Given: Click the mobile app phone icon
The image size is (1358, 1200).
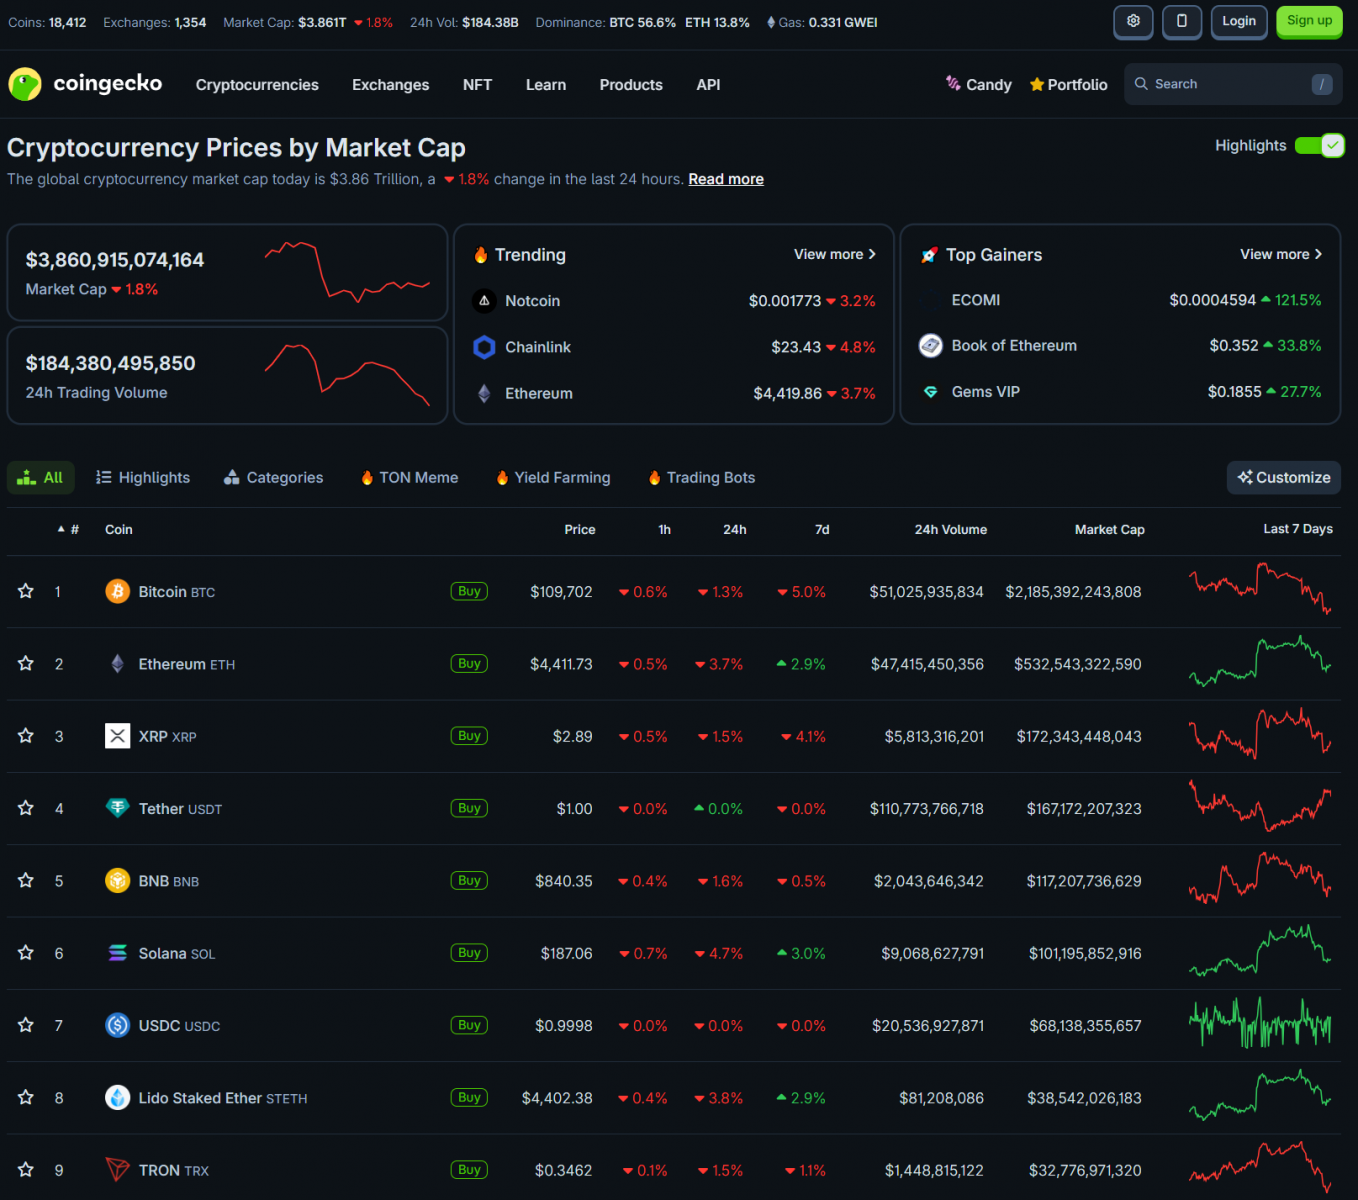Looking at the screenshot, I should (x=1181, y=21).
